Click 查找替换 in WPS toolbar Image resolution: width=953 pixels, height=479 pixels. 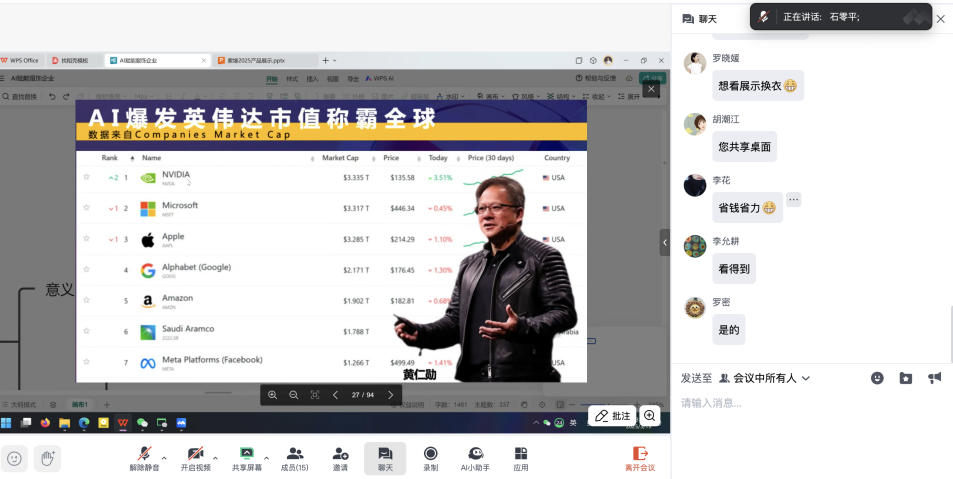coord(19,97)
